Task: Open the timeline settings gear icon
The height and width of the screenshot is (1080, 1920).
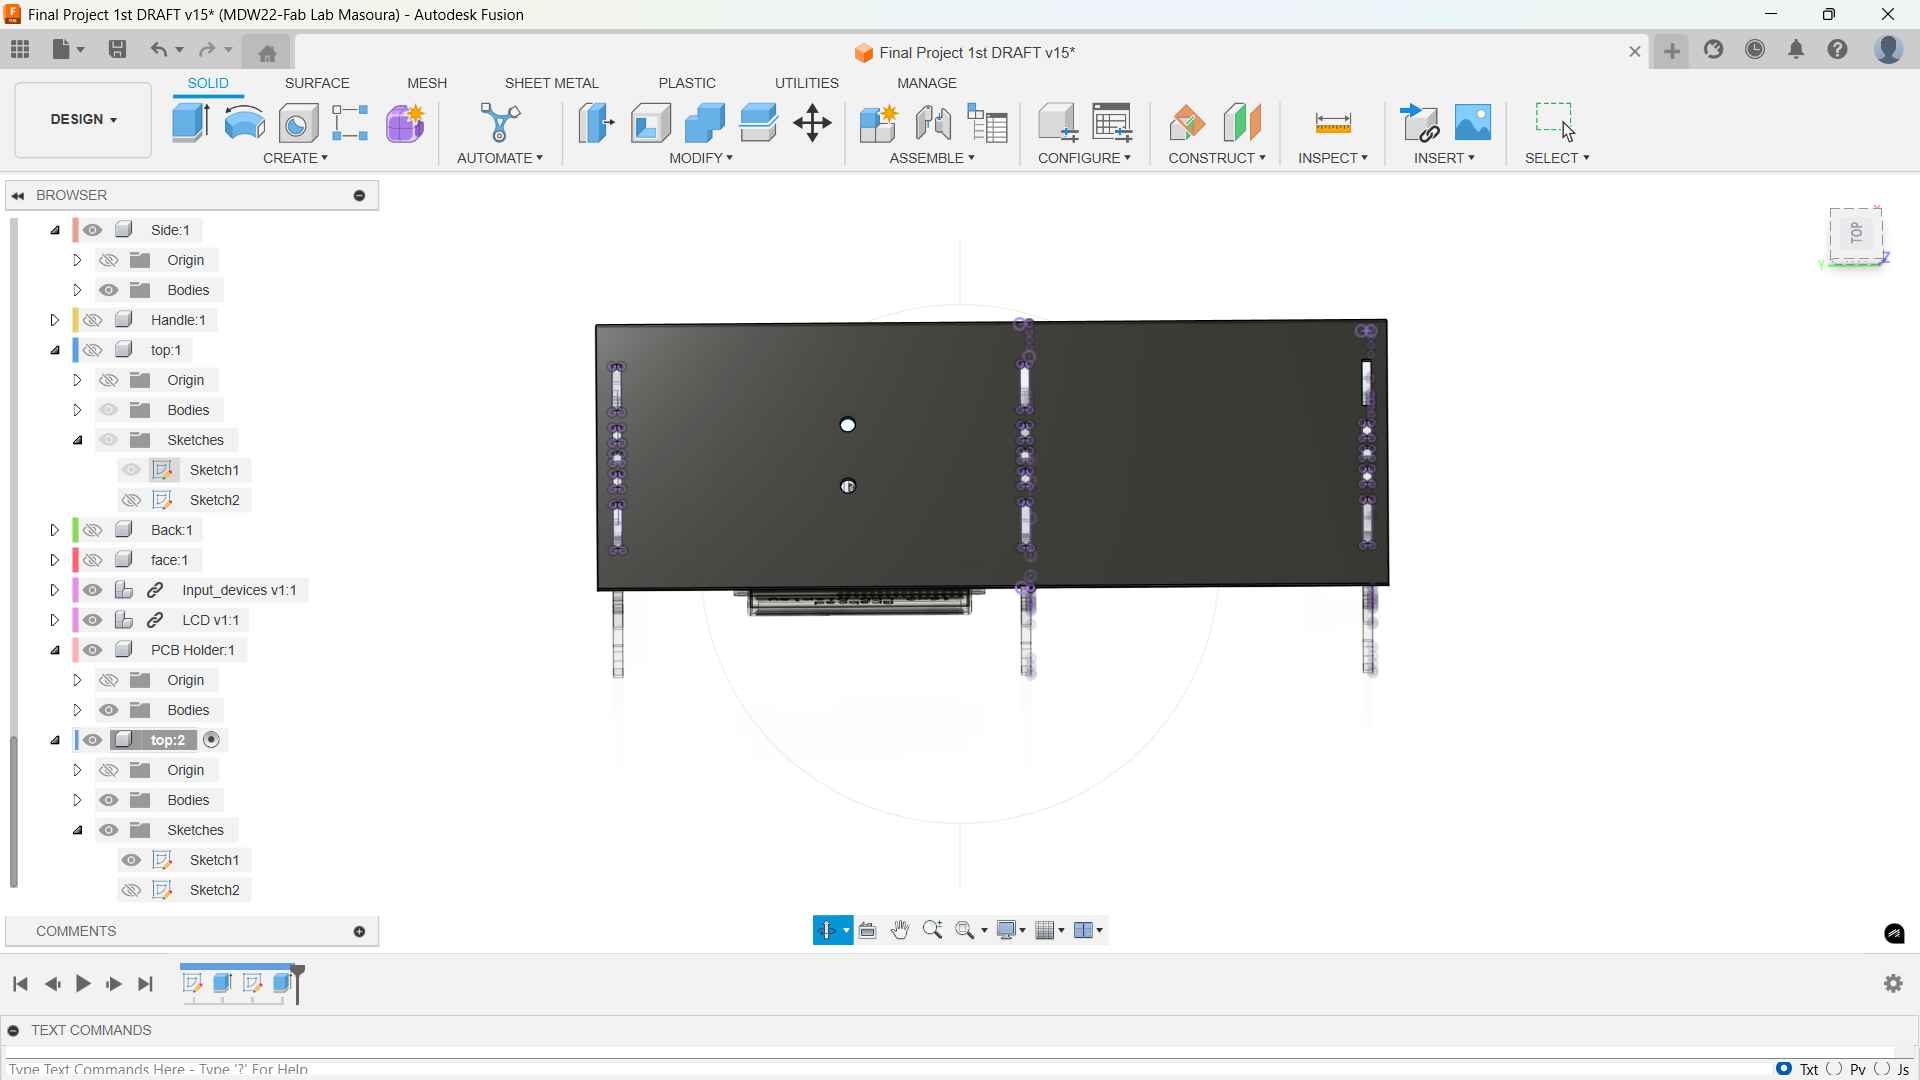Action: [x=1894, y=984]
